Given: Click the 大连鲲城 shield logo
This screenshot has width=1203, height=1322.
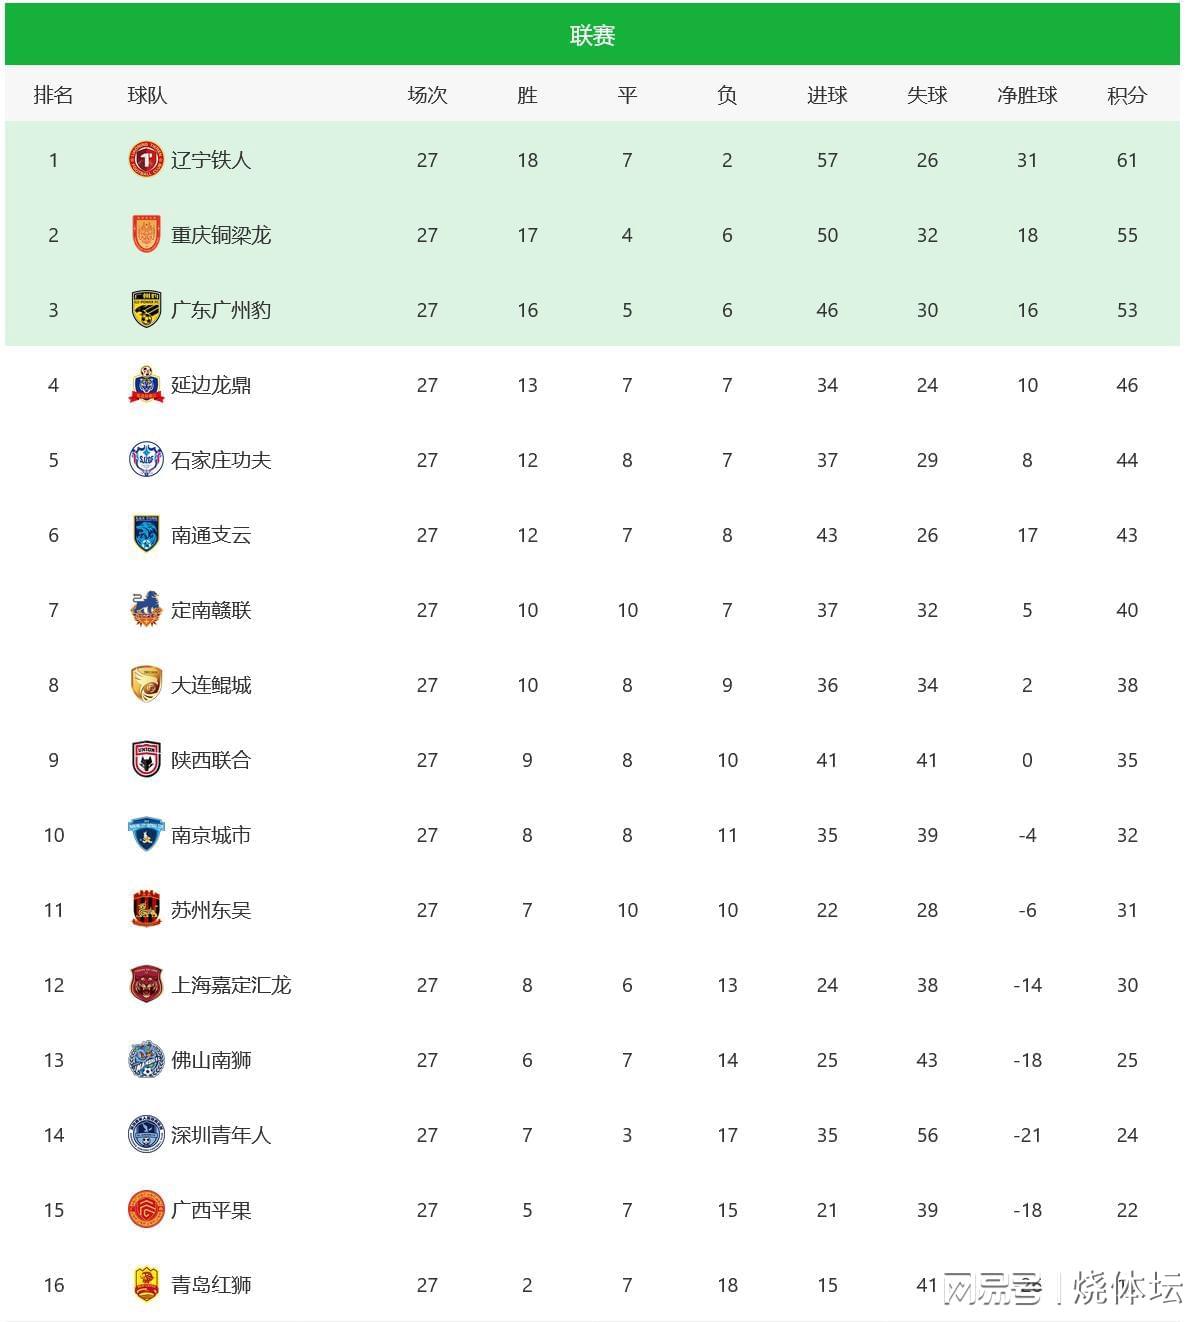Looking at the screenshot, I should [x=146, y=685].
